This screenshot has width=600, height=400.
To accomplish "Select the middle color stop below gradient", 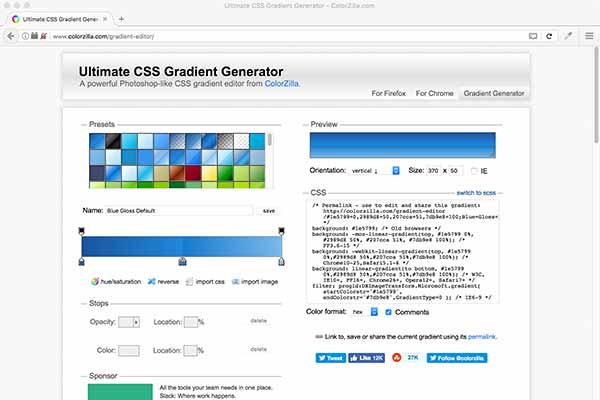I will point(183,261).
